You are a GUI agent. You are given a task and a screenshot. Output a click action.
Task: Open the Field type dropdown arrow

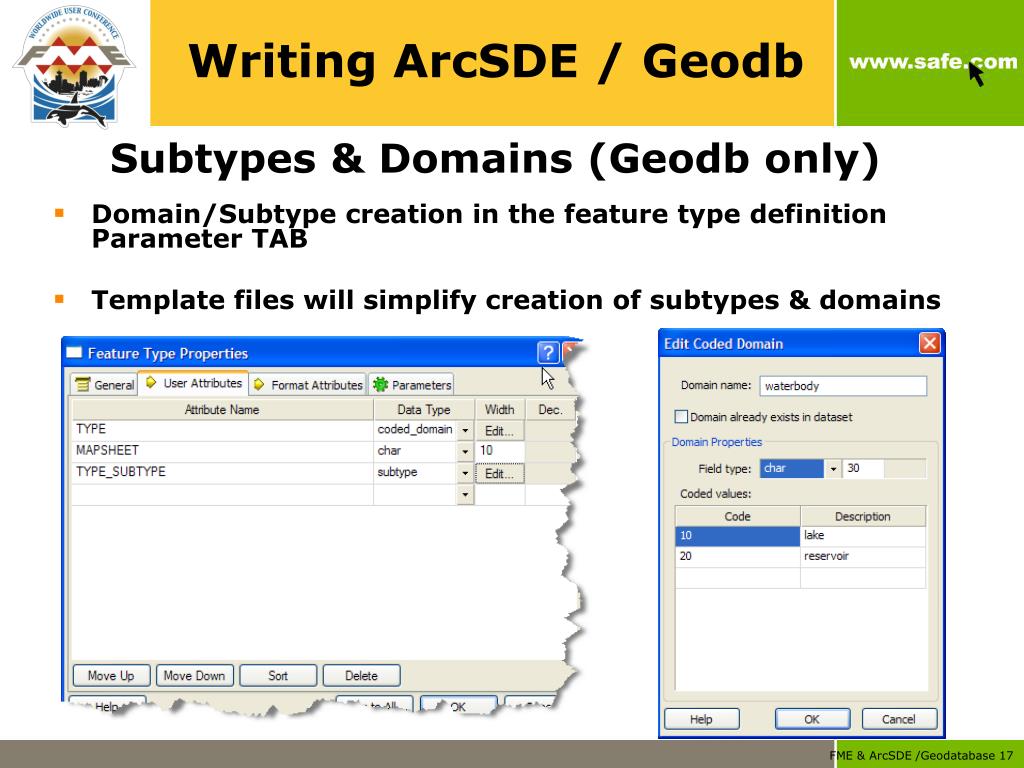[833, 468]
